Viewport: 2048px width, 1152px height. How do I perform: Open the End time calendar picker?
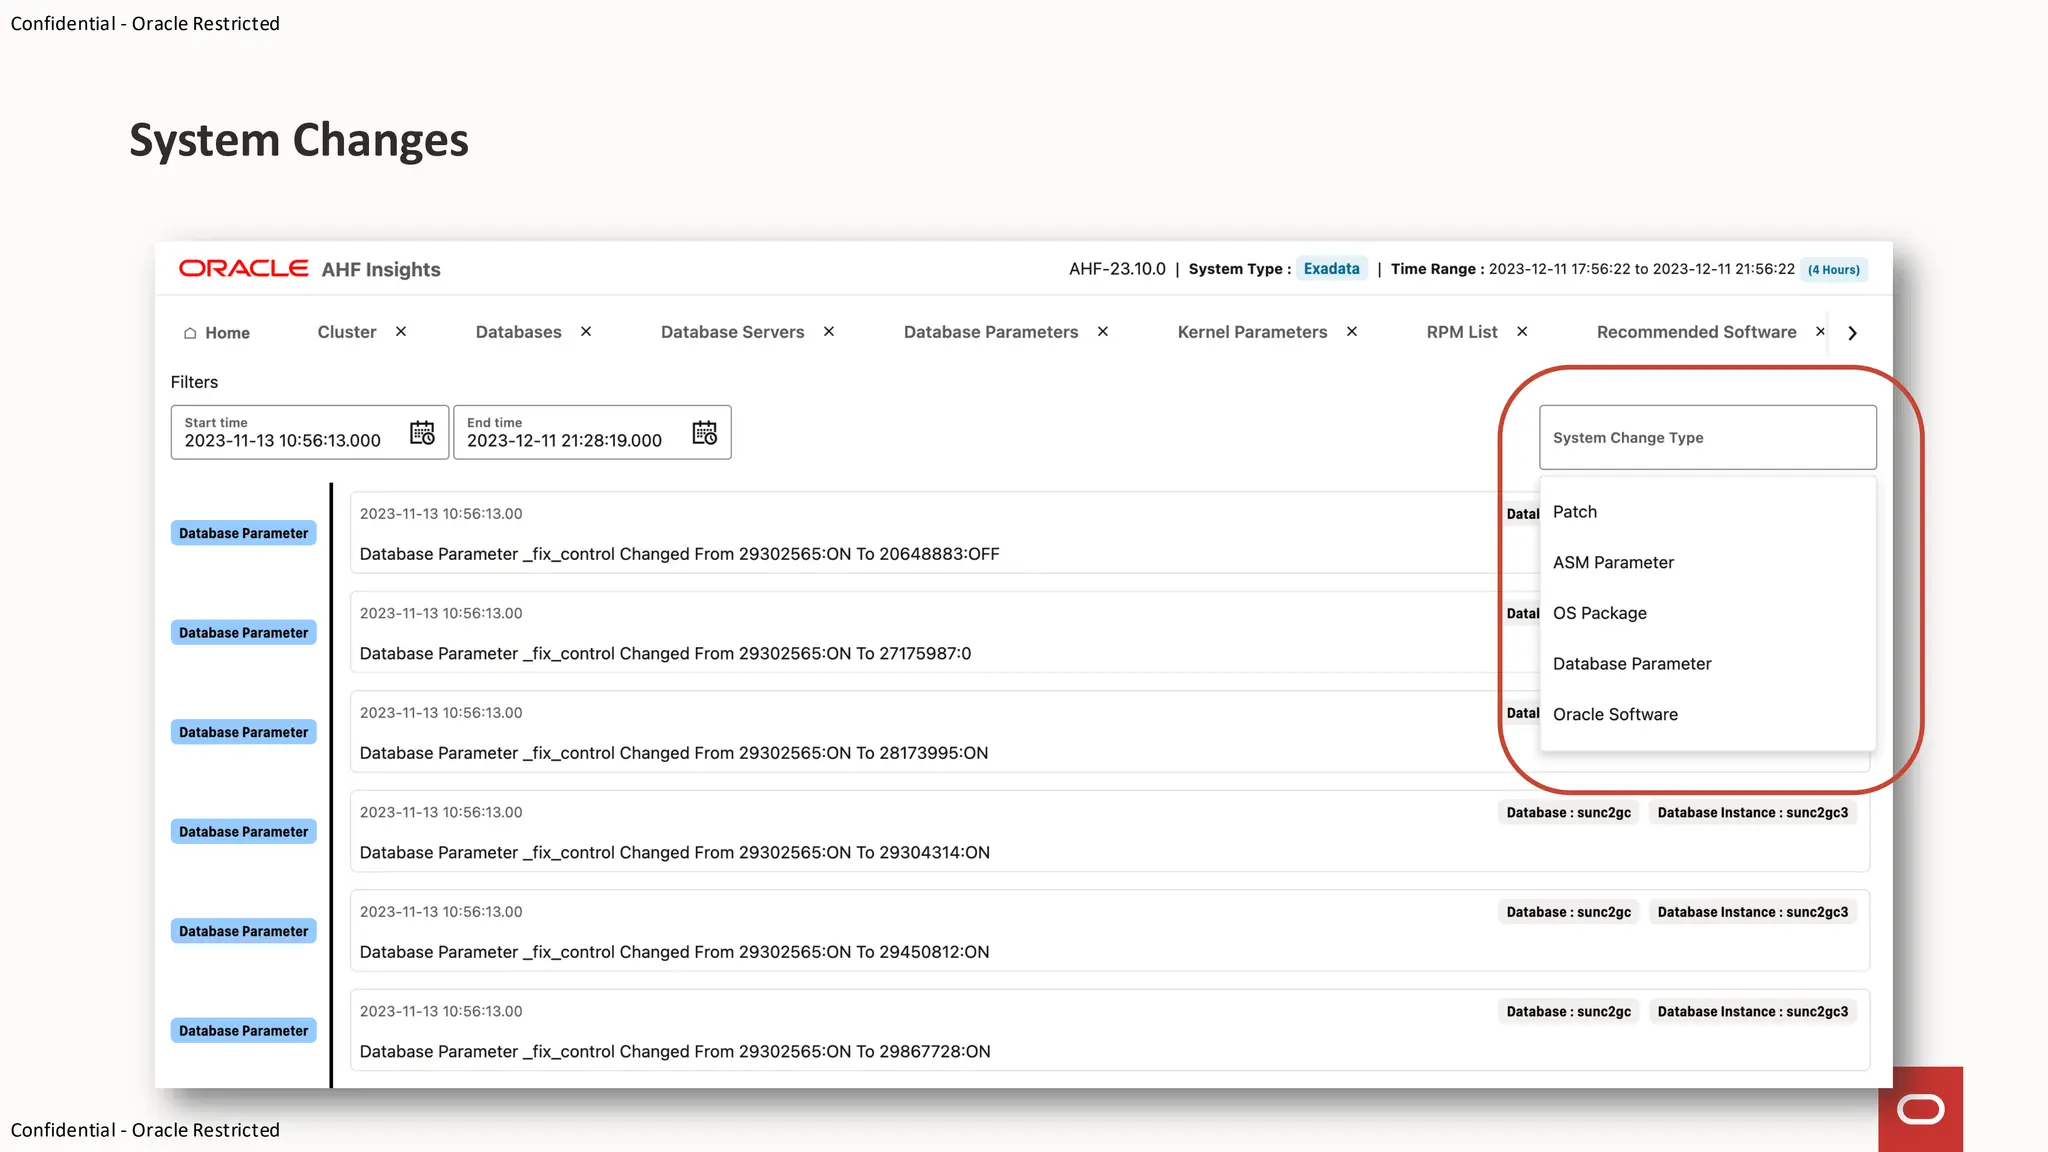point(705,433)
